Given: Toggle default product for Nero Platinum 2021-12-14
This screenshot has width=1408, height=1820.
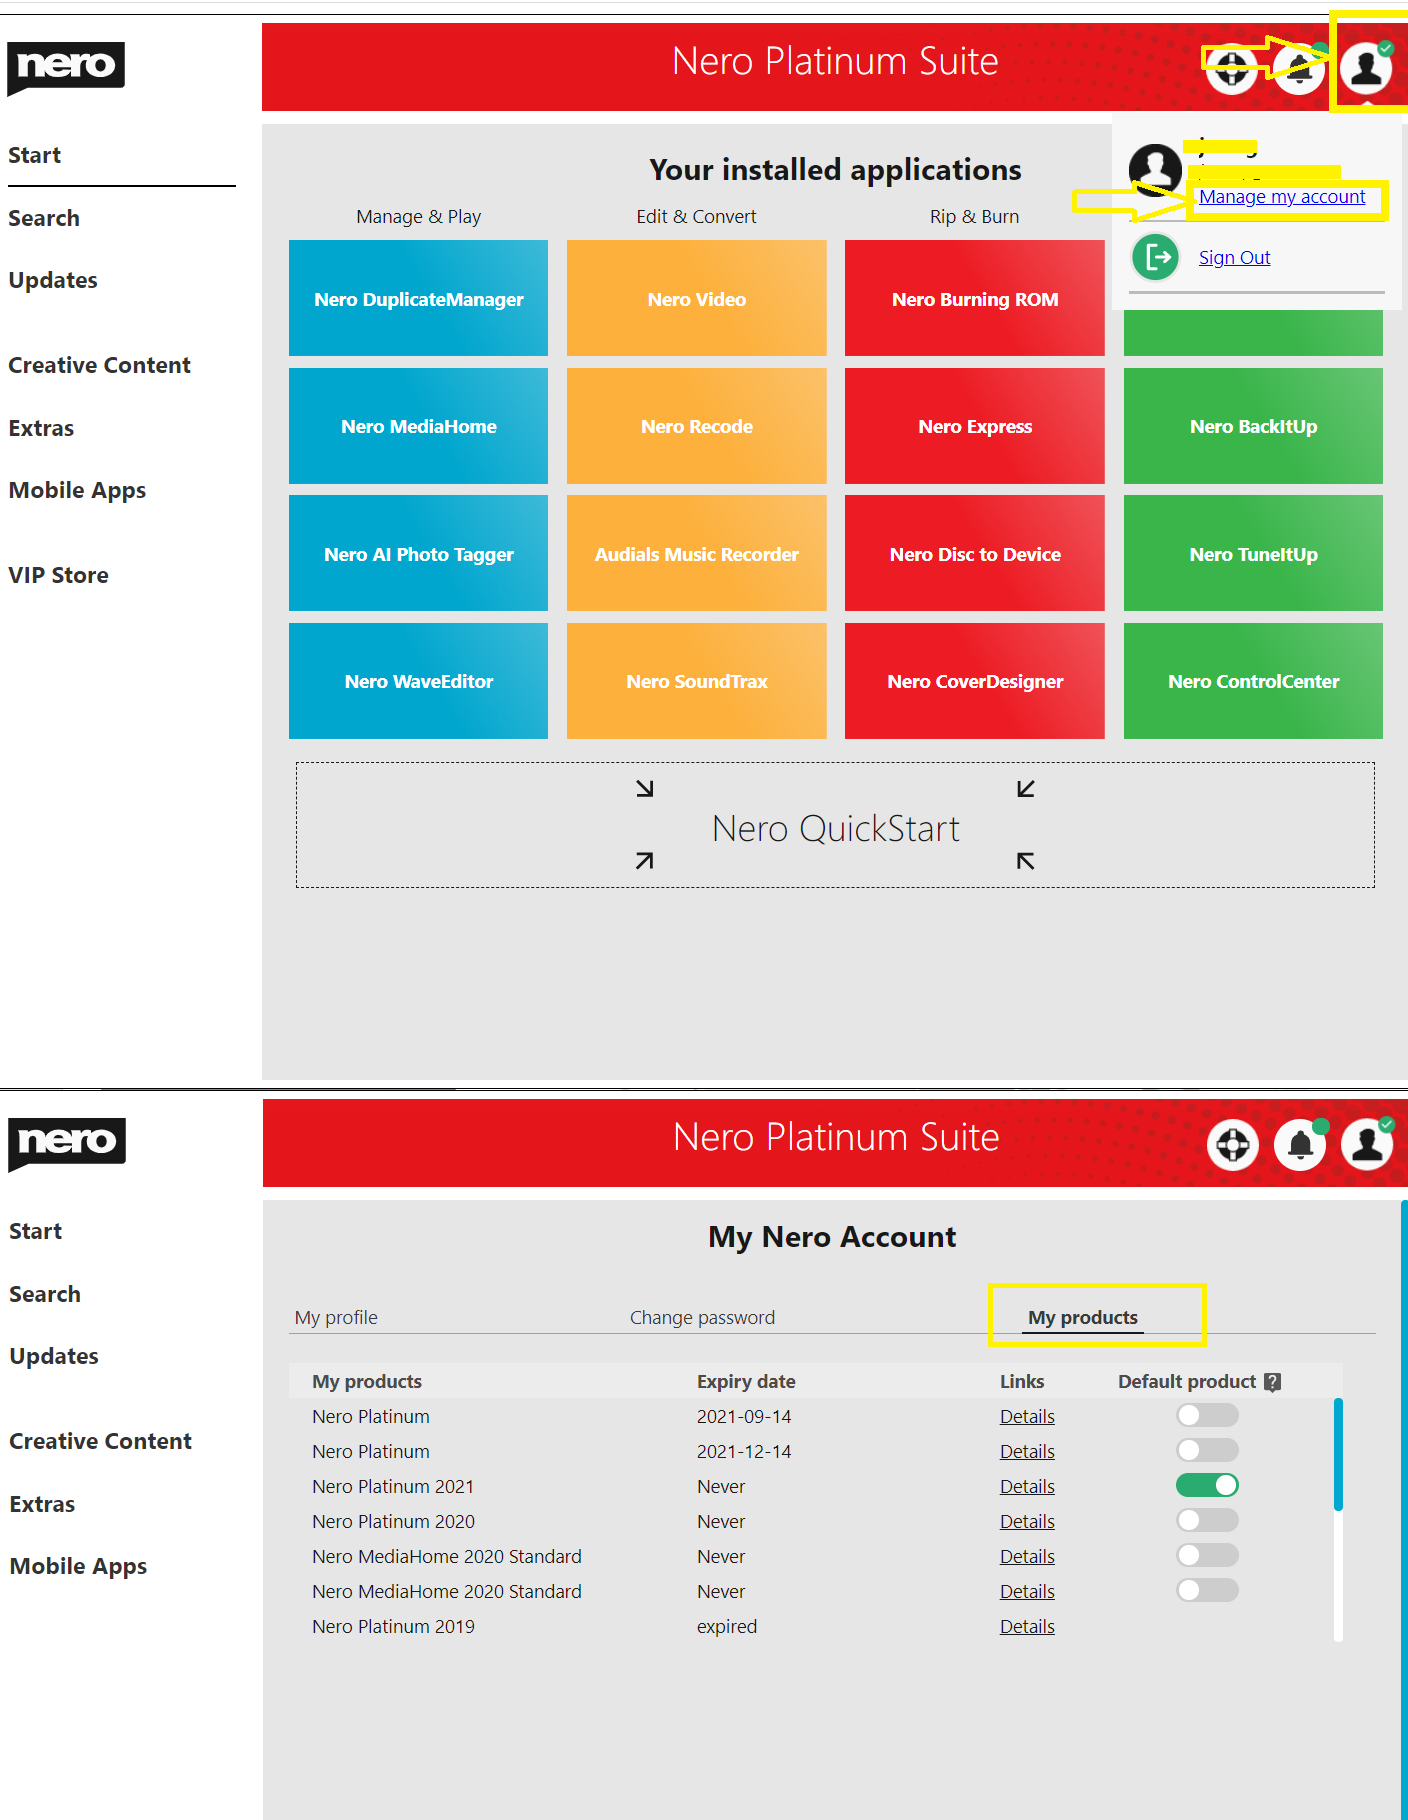Looking at the screenshot, I should pos(1207,1450).
